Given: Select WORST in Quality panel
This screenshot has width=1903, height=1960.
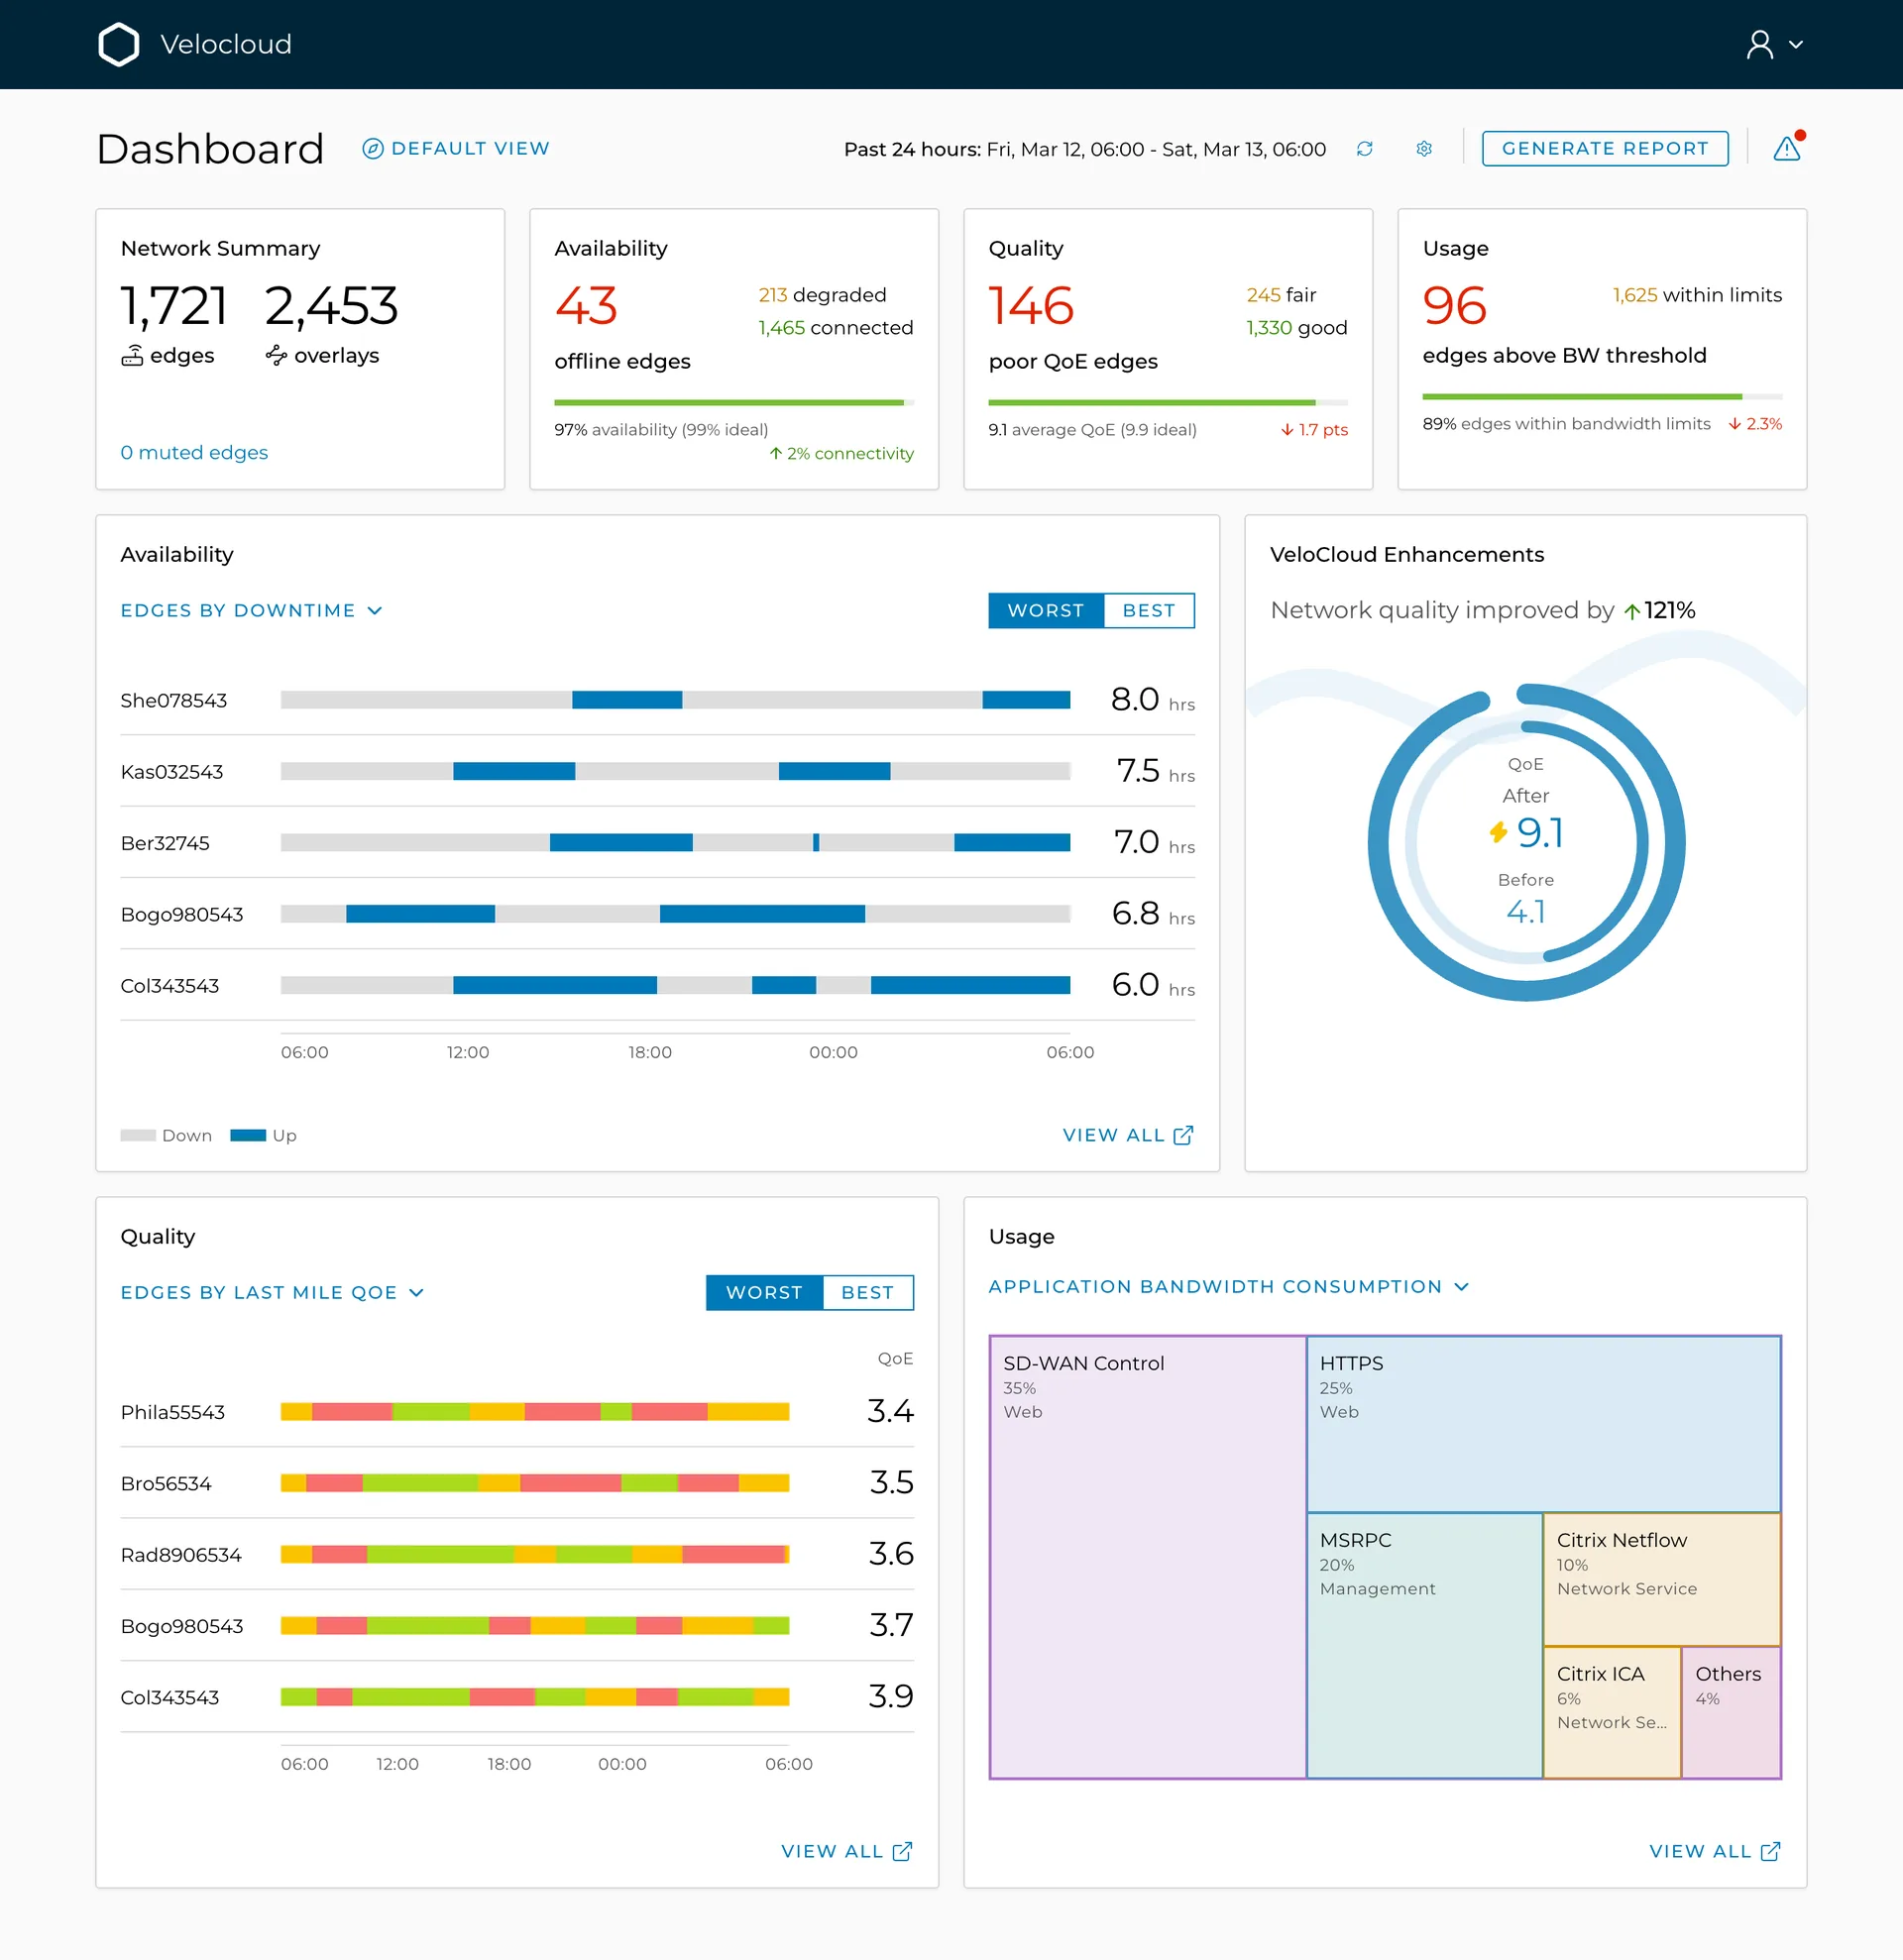Looking at the screenshot, I should click(763, 1292).
